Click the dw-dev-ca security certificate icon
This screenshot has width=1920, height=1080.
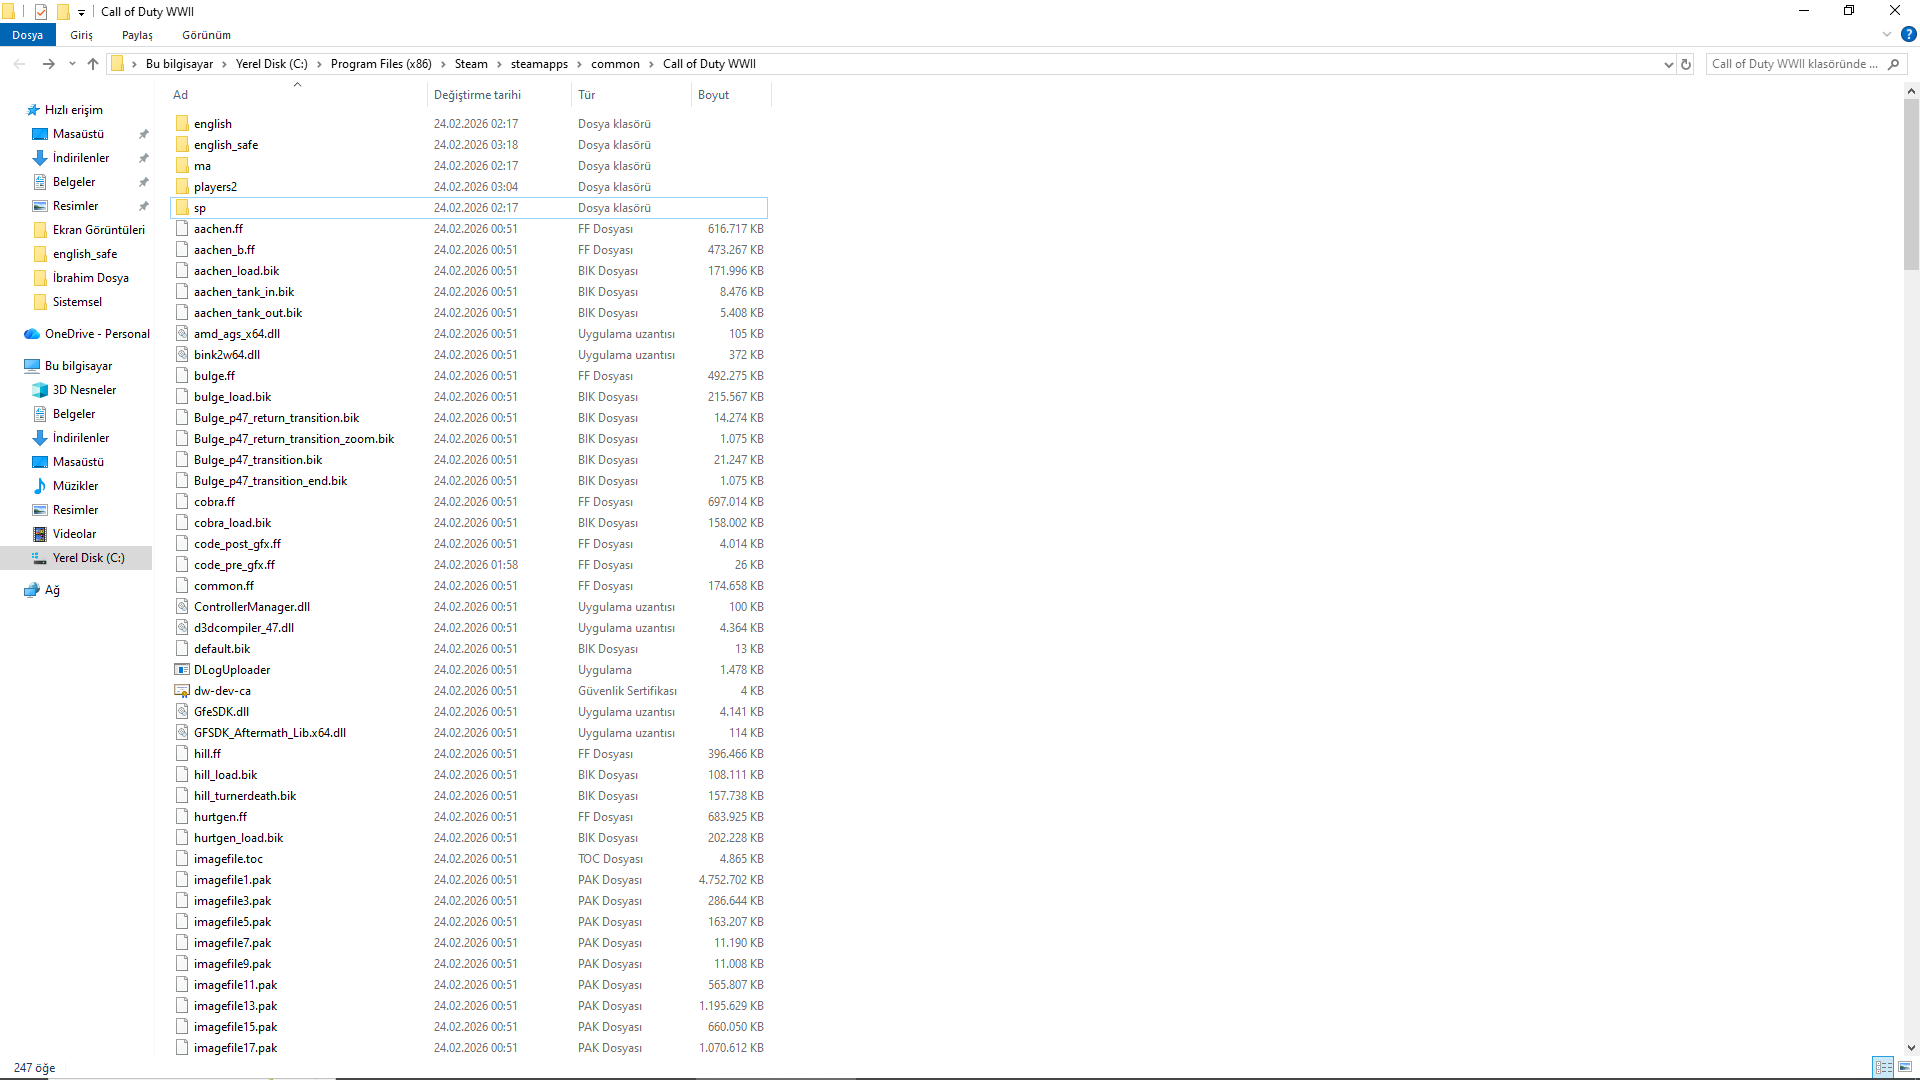coord(182,691)
